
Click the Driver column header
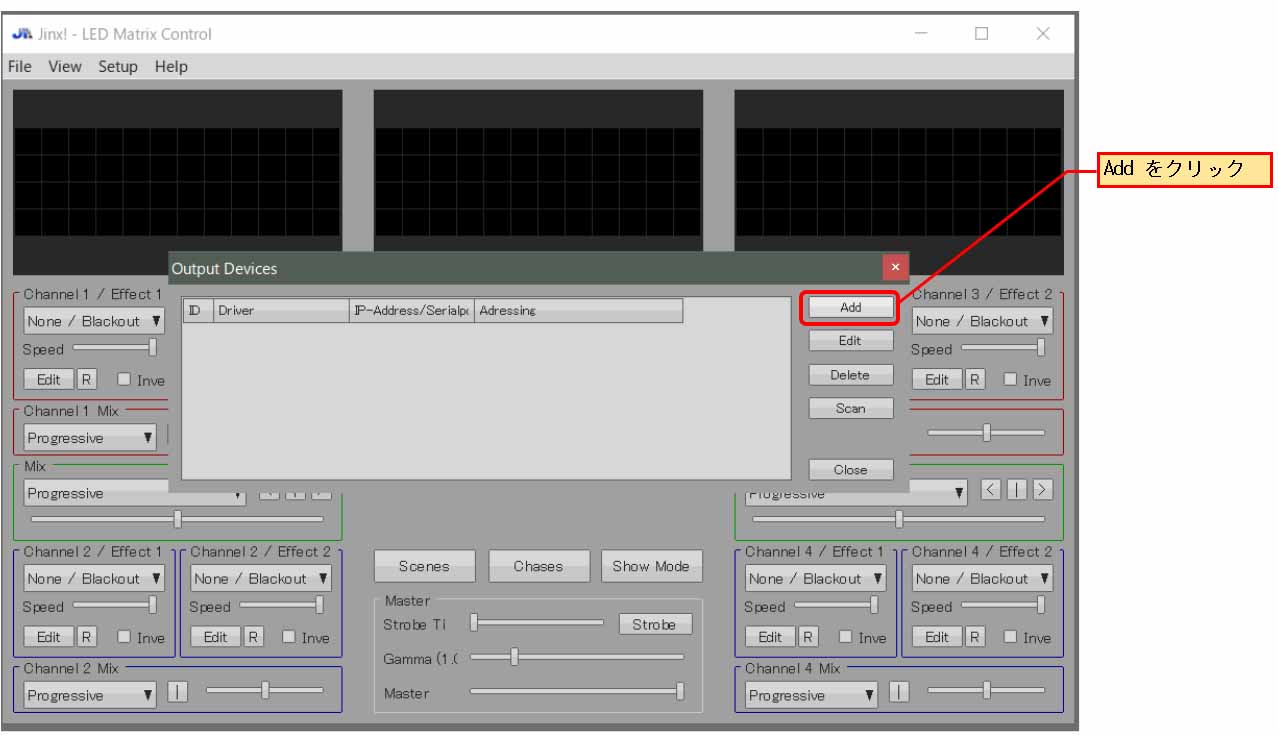coord(280,311)
